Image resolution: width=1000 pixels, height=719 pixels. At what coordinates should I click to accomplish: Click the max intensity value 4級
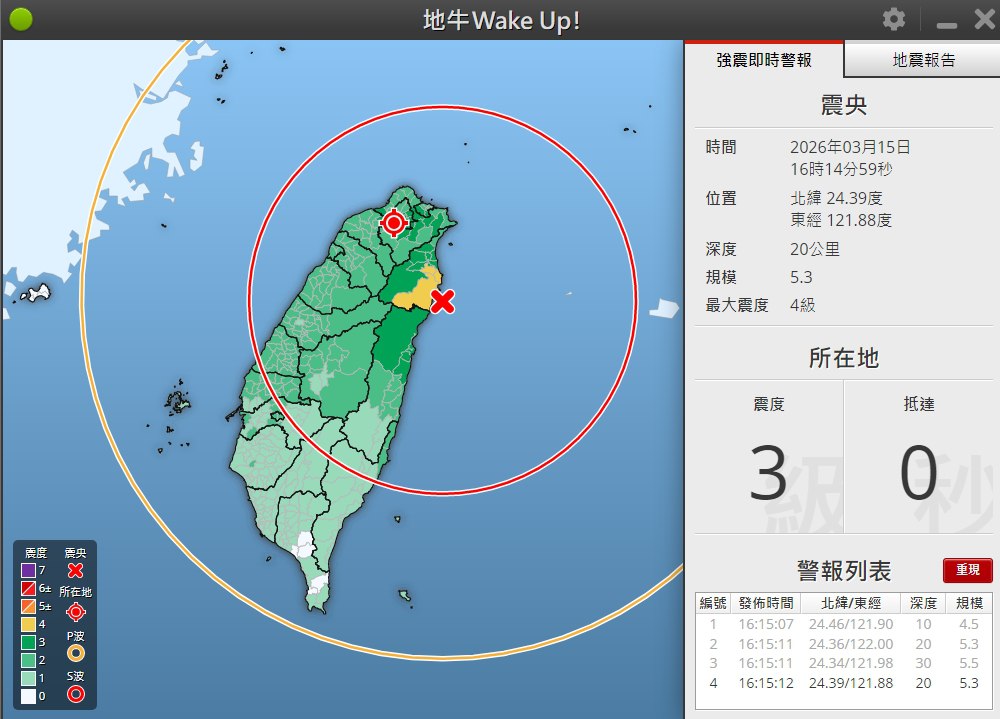802,305
